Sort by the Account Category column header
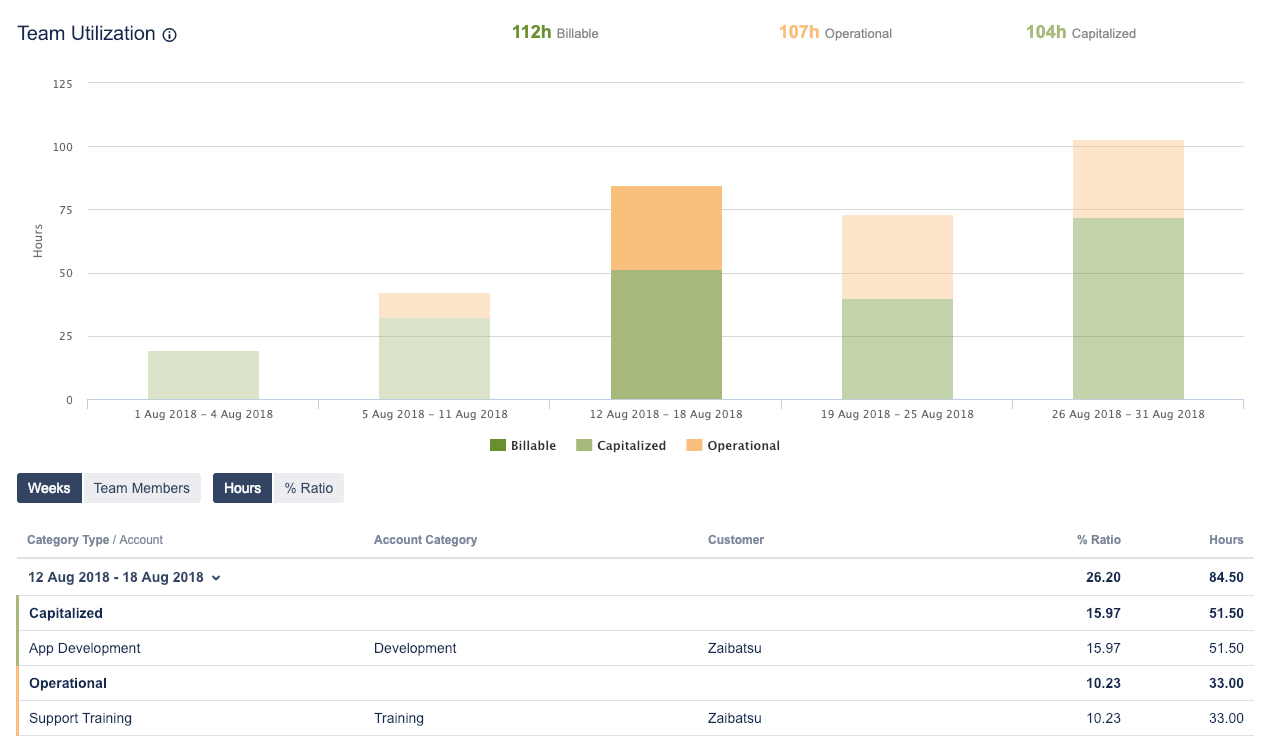This screenshot has height=749, width=1269. (x=425, y=540)
